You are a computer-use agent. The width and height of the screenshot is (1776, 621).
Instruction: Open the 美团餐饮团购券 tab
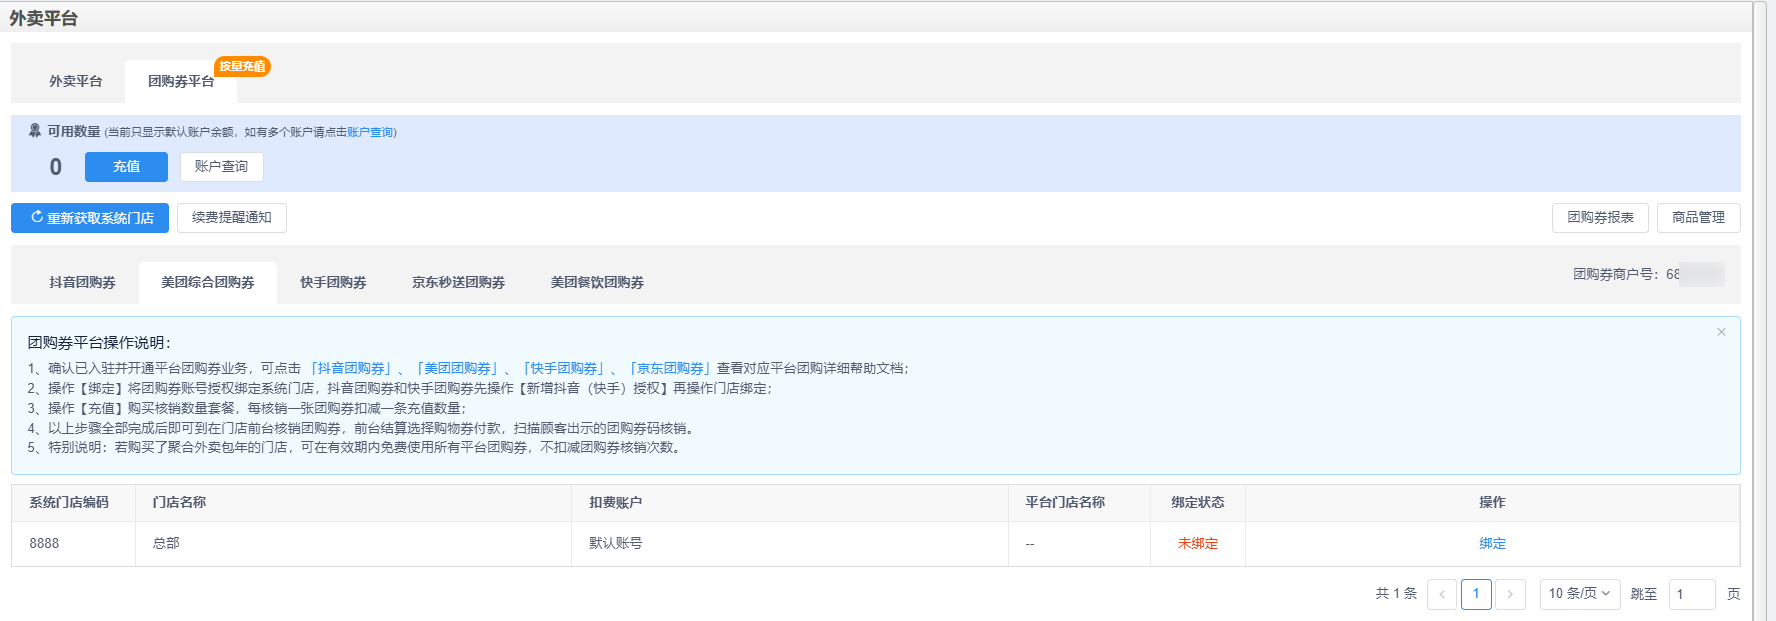tap(597, 283)
